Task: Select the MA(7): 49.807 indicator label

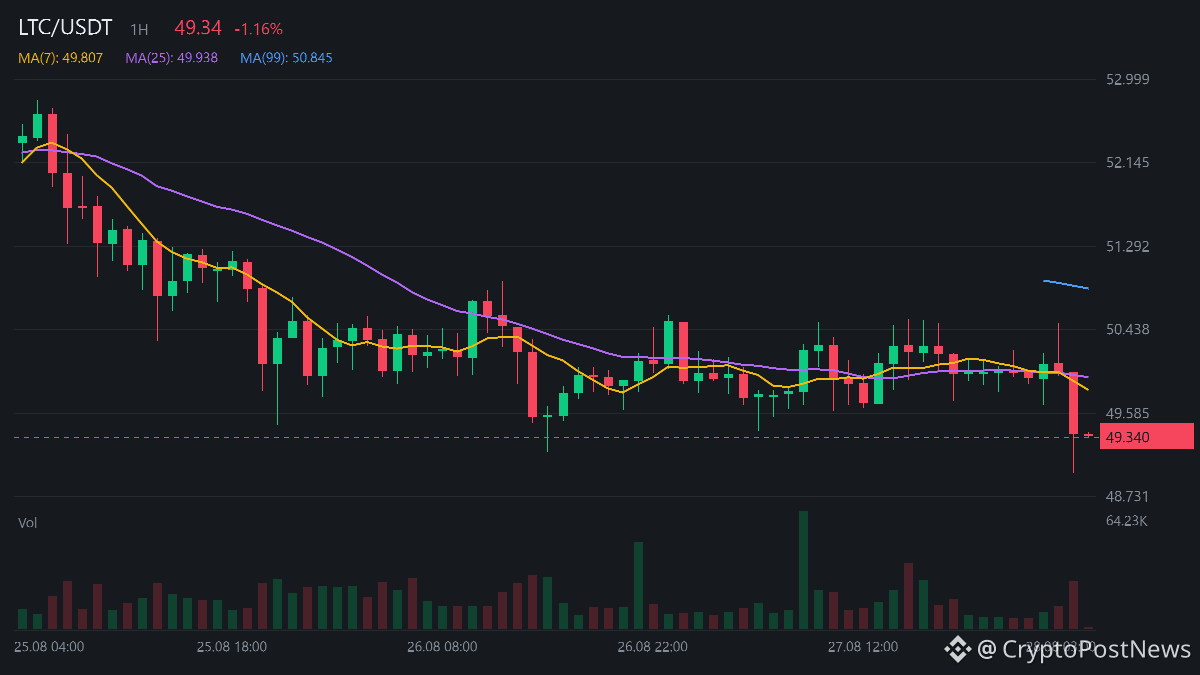Action: (60, 58)
